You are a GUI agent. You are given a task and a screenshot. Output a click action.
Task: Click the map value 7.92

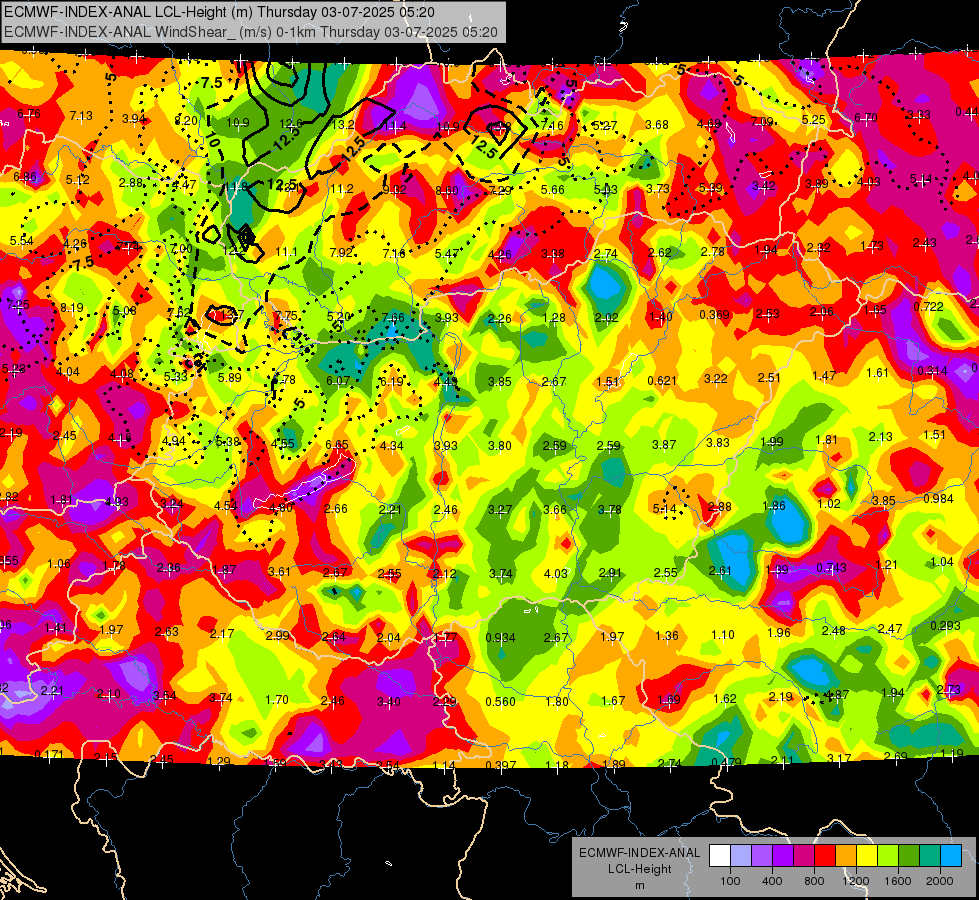(341, 253)
